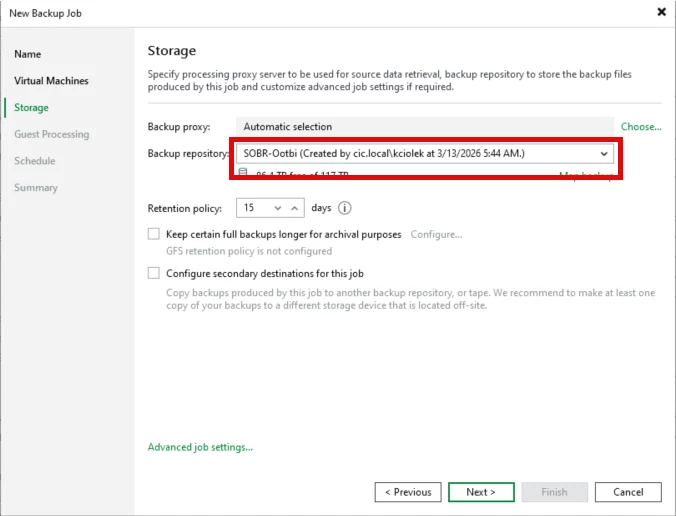Enable keeping full backups for archival purposes
The width and height of the screenshot is (676, 516).
[154, 234]
